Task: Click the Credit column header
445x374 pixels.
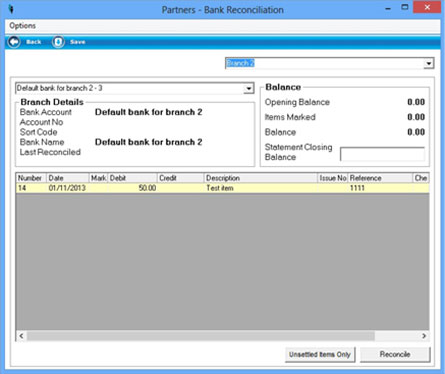Action: [181, 178]
